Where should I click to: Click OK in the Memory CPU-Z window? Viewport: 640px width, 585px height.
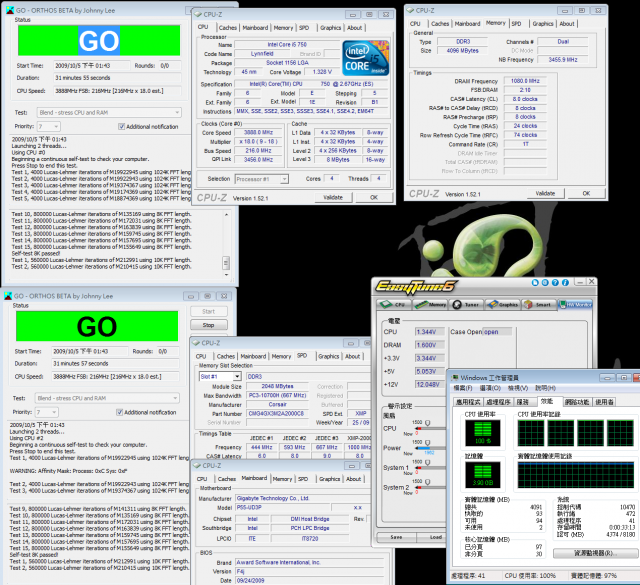(x=586, y=194)
